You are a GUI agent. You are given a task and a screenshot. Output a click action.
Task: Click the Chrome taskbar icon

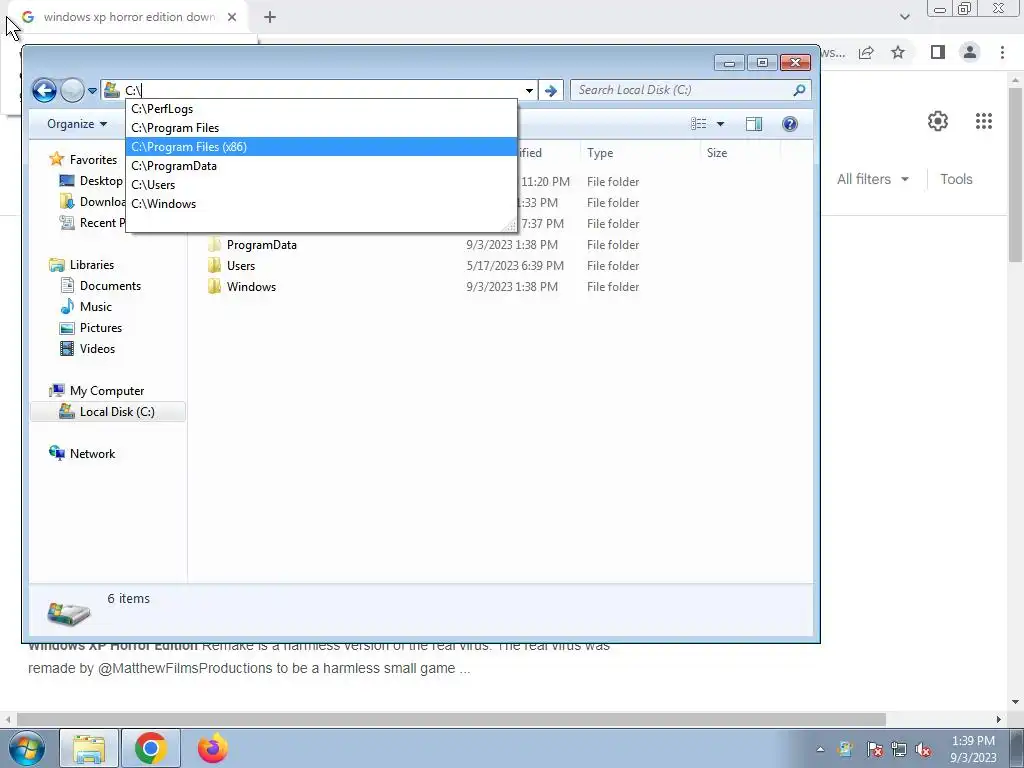pyautogui.click(x=151, y=748)
